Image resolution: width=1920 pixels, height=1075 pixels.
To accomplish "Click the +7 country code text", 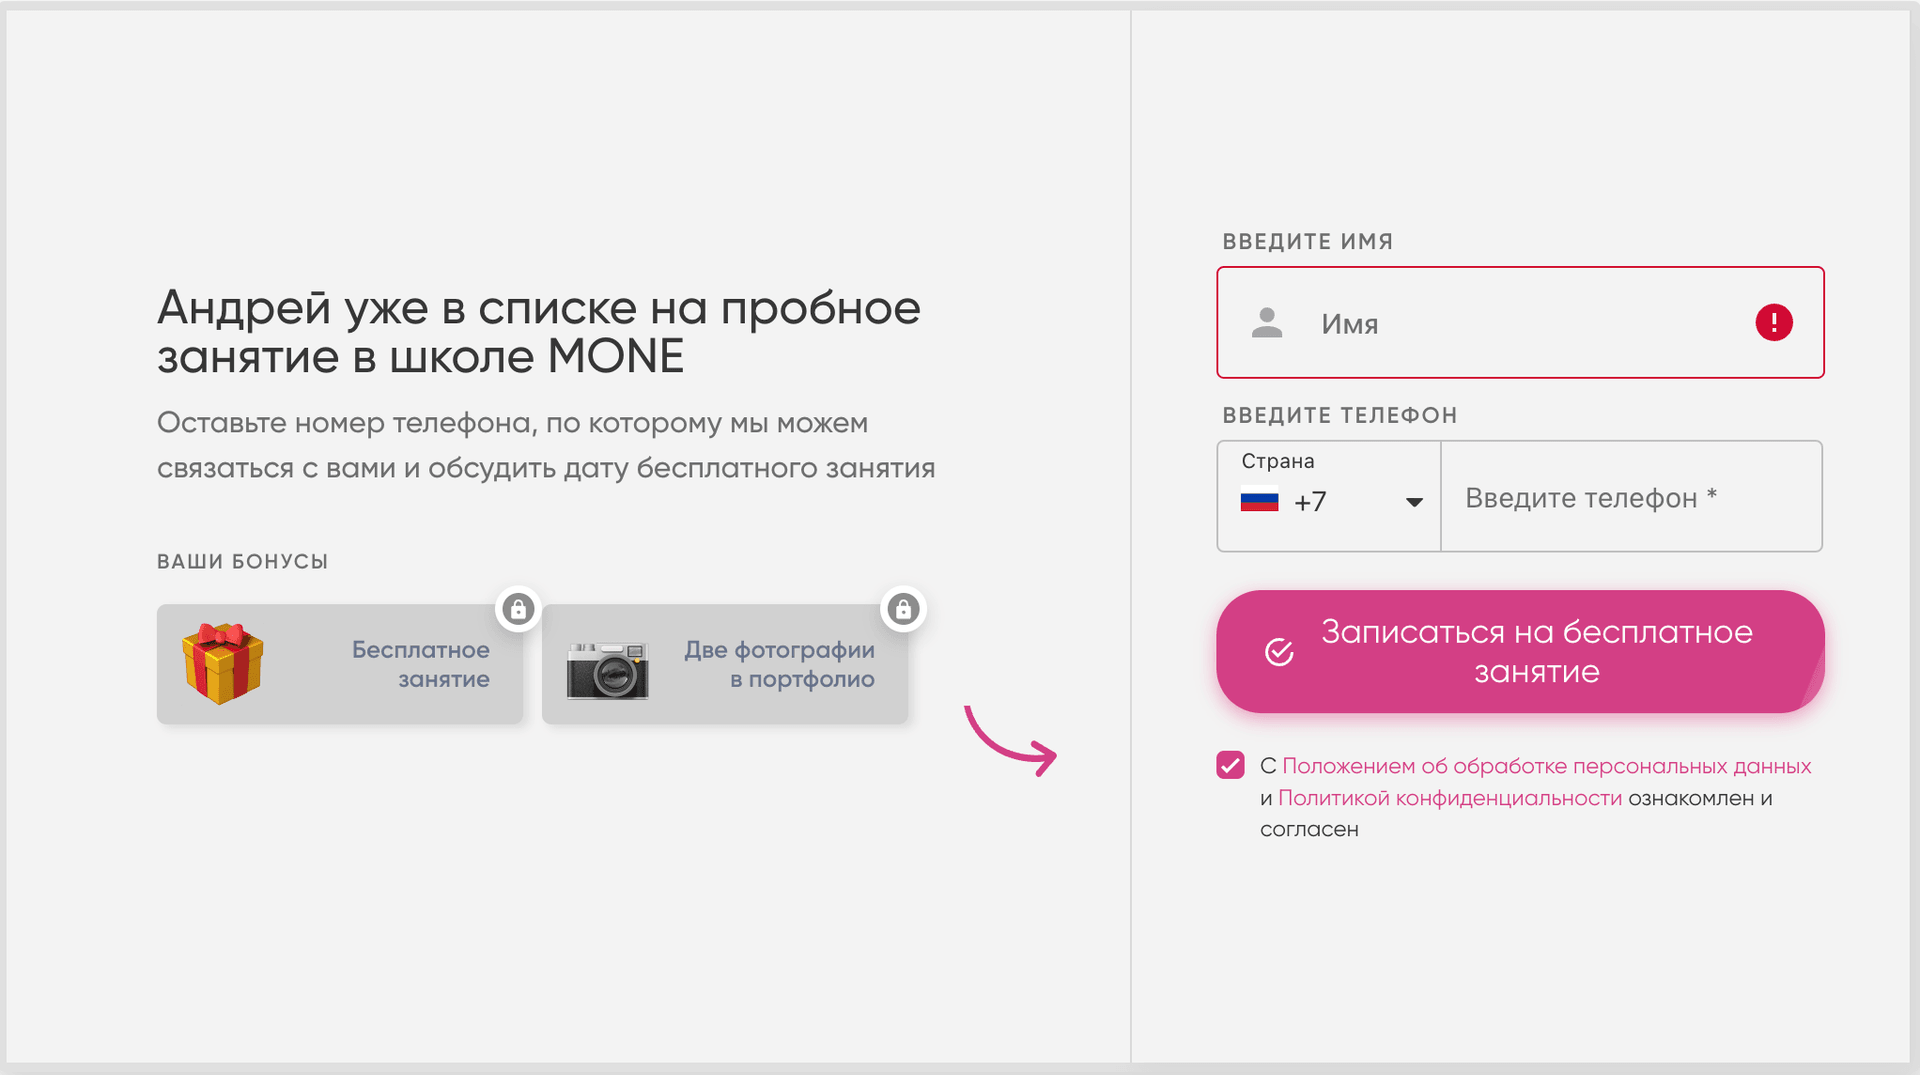I will [x=1310, y=502].
